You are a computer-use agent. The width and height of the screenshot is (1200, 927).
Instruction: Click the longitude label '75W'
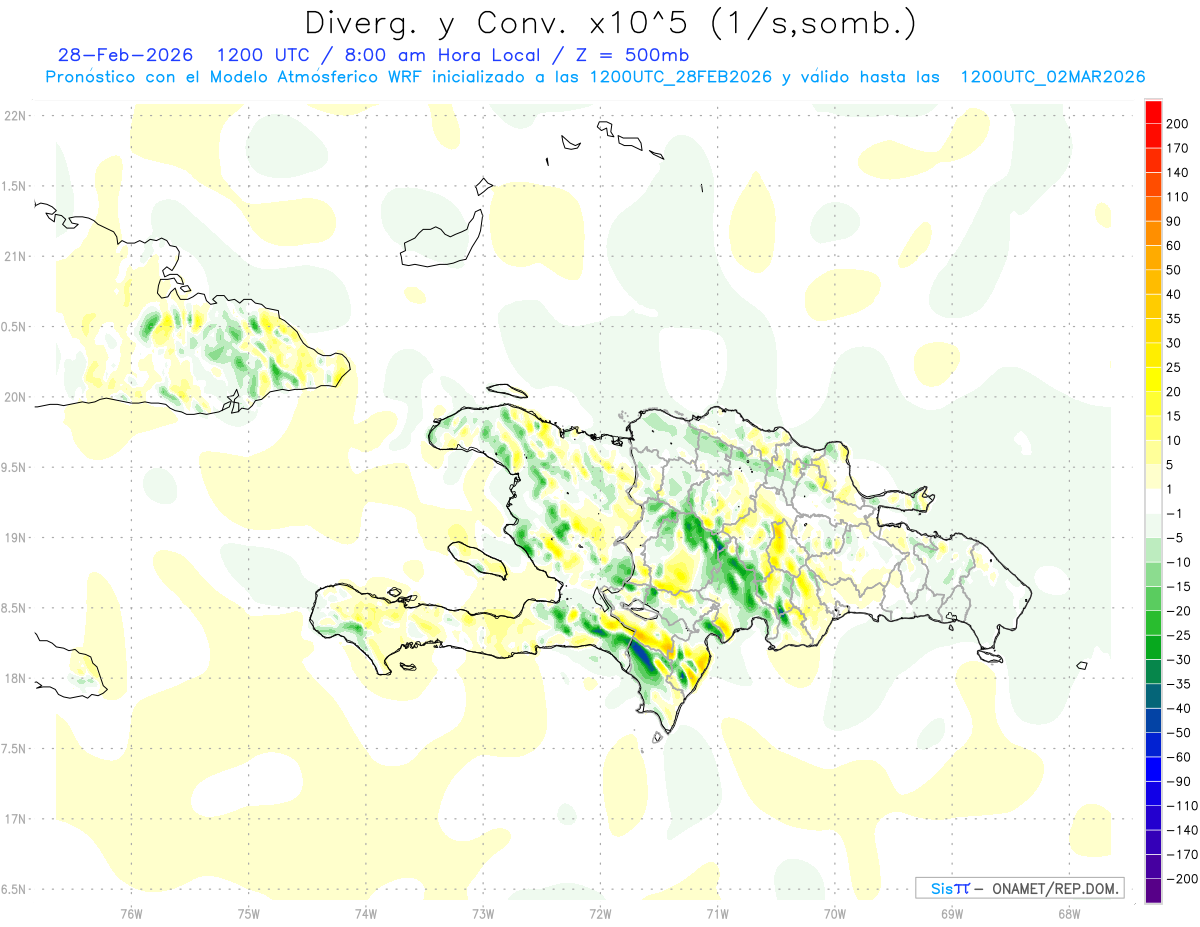(249, 914)
